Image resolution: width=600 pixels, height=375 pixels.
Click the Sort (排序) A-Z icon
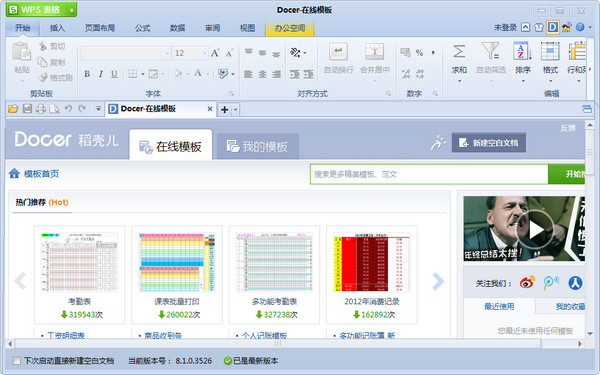click(522, 51)
